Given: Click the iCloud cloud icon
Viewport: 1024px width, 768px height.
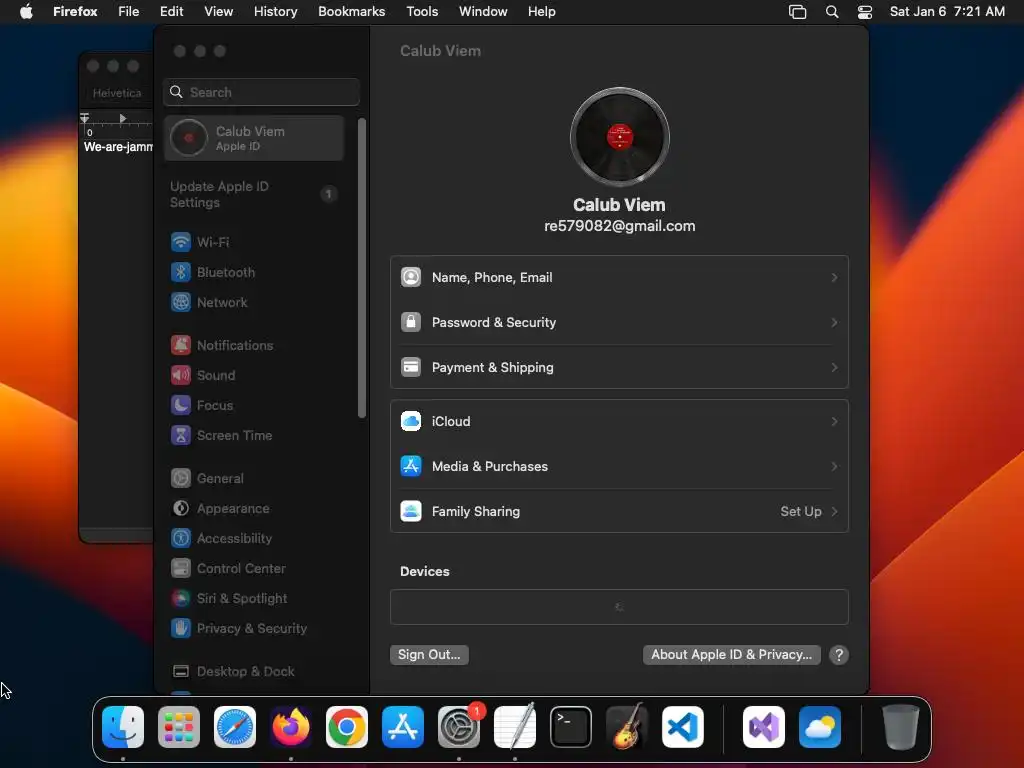Looking at the screenshot, I should (x=411, y=422).
